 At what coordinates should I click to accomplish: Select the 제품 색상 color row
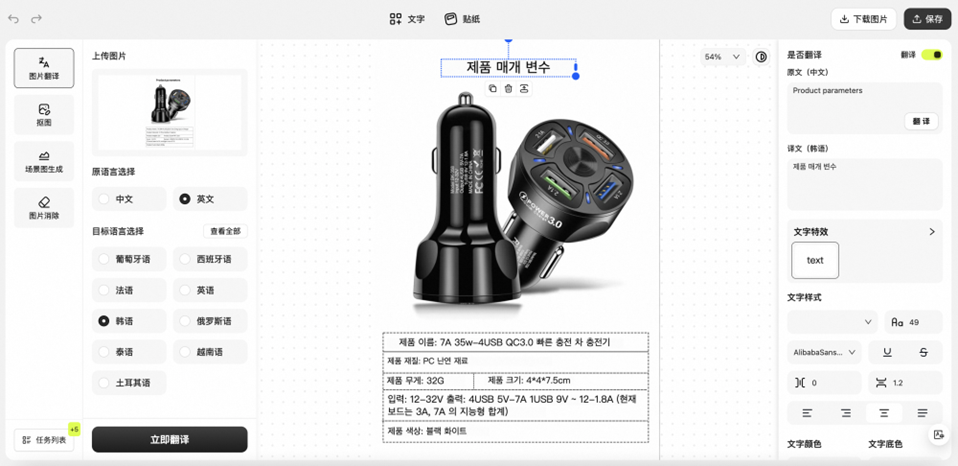point(427,431)
